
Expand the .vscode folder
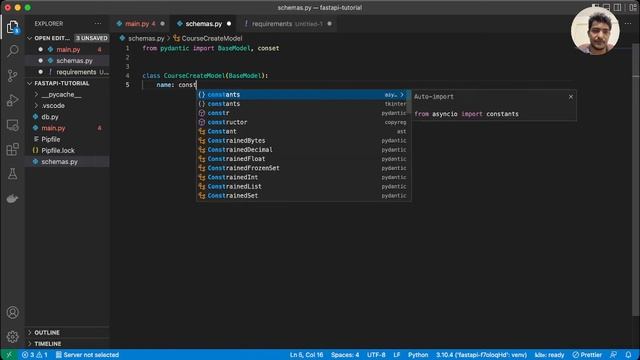53,106
